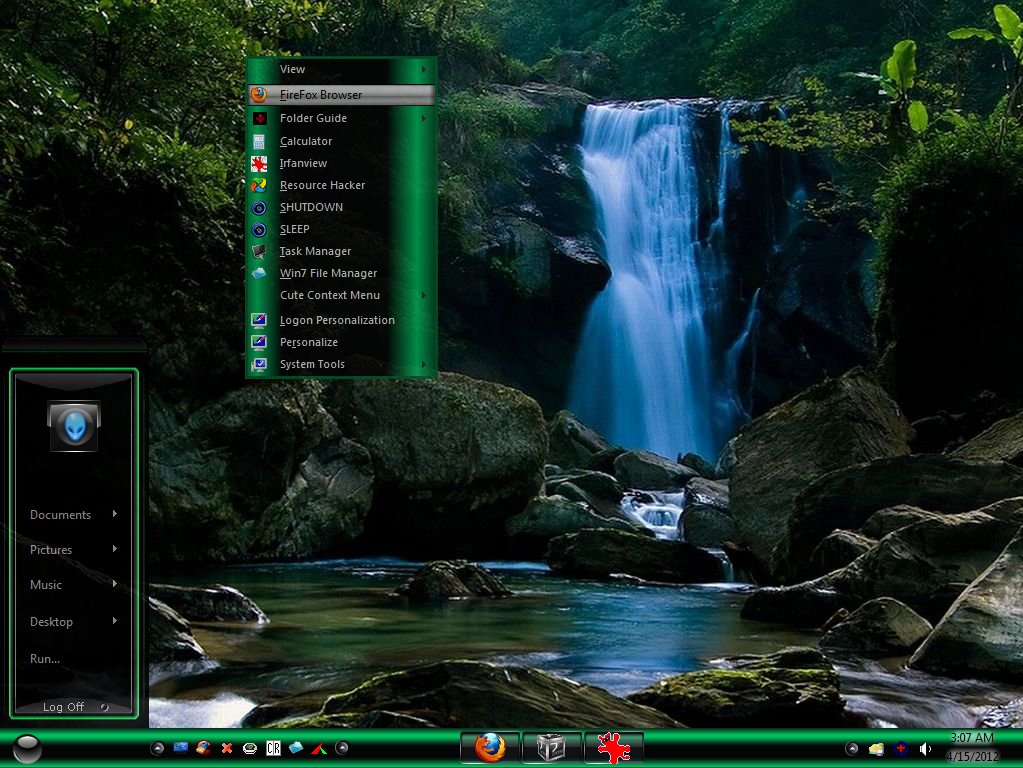Click the System Tools icon

pos(259,364)
